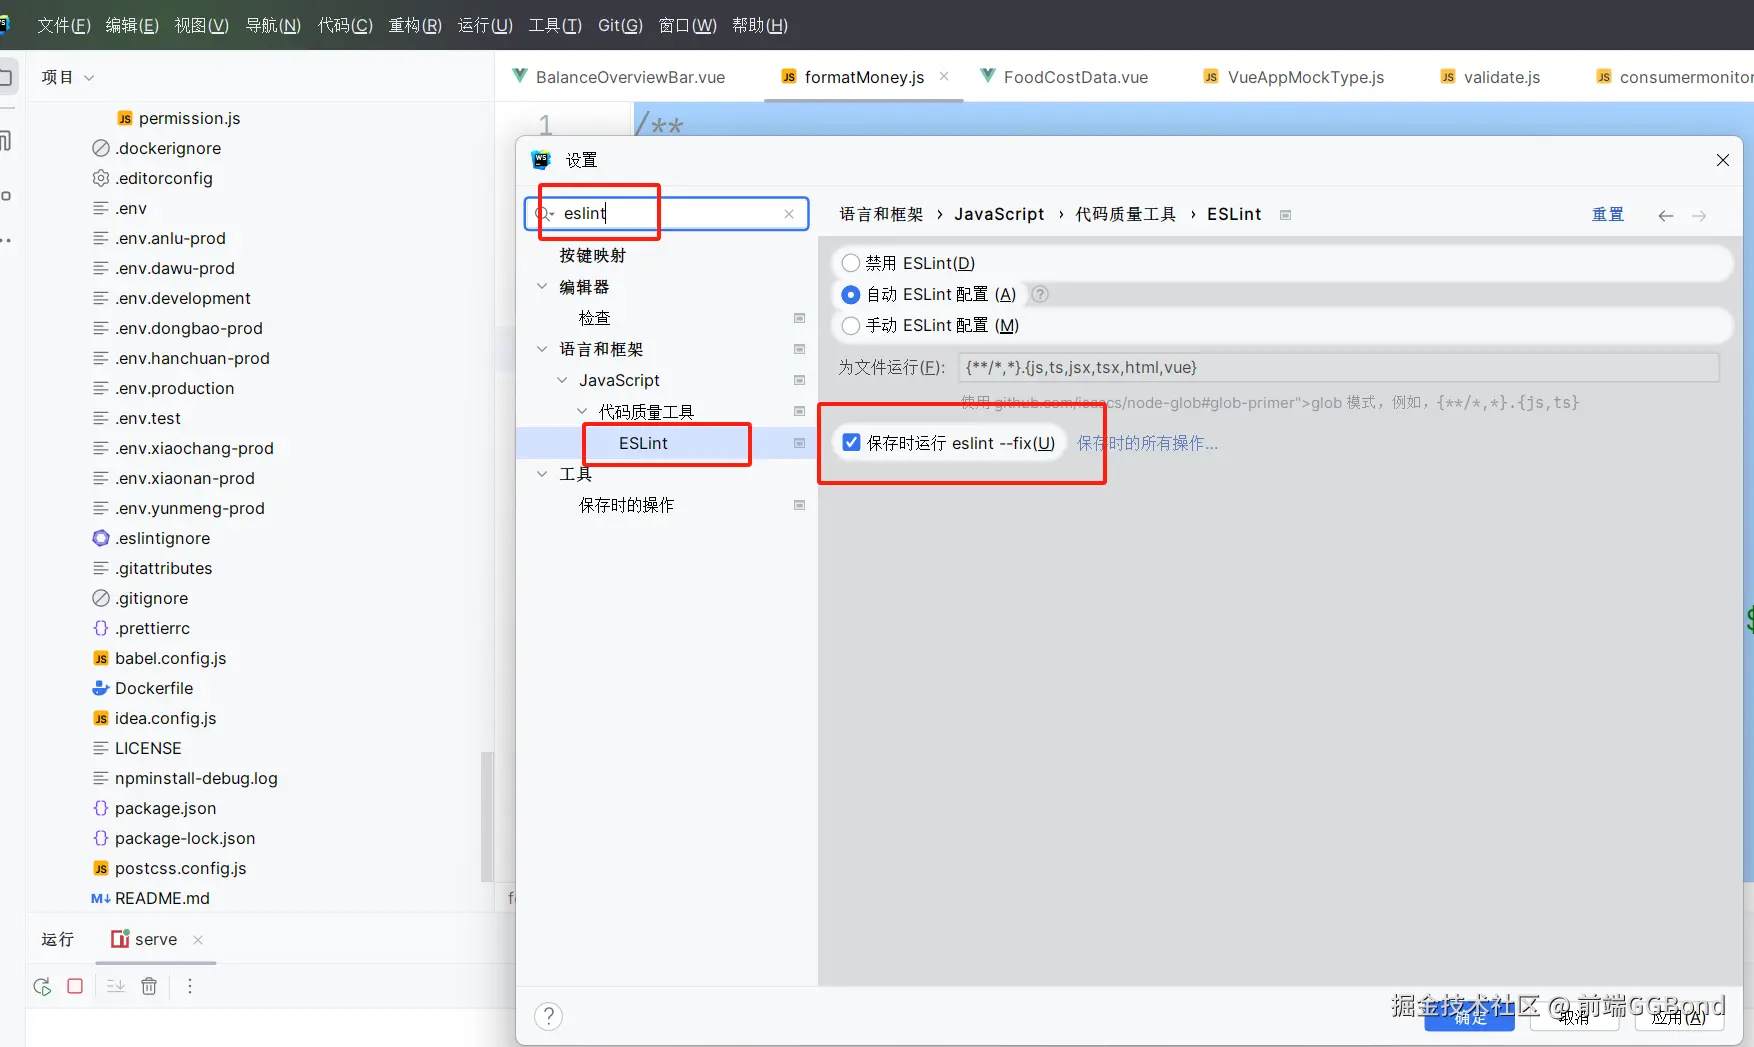
Task: Apply settings with 应用 button
Action: (1679, 1017)
